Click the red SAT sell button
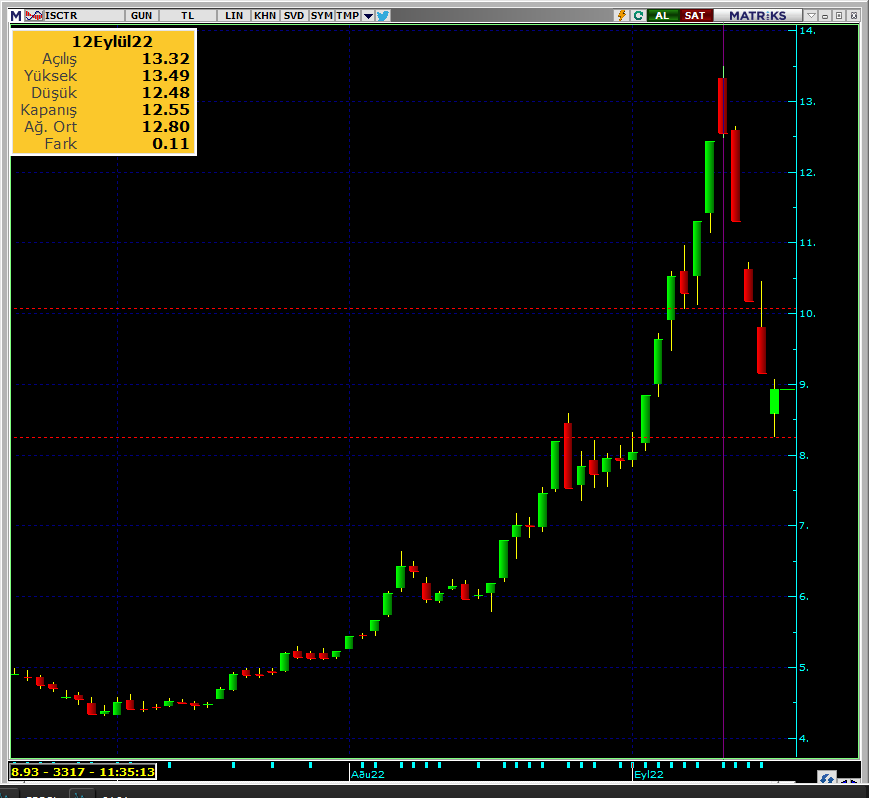Image resolution: width=869 pixels, height=798 pixels. pyautogui.click(x=695, y=16)
